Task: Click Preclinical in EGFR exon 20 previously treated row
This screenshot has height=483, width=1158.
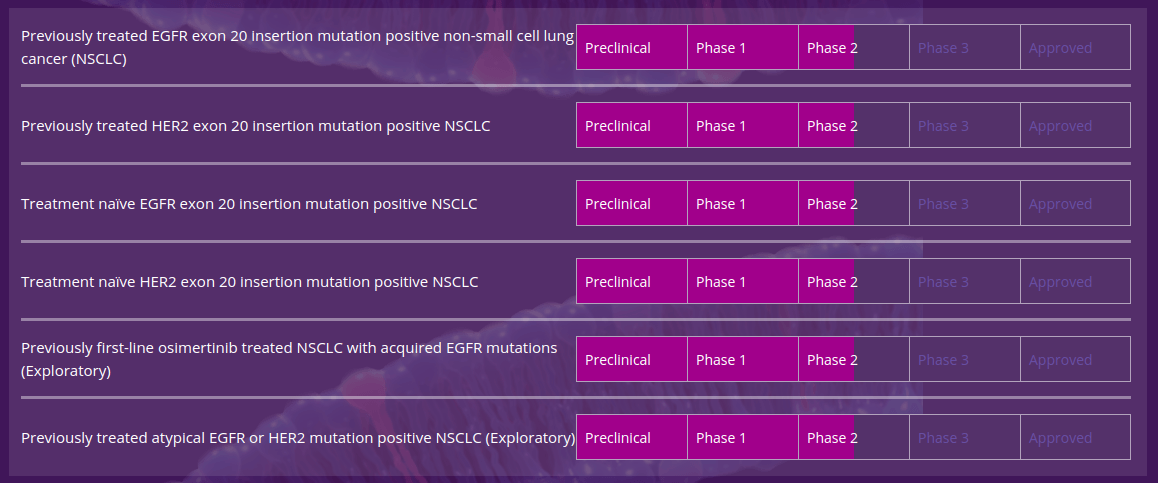Action: (x=631, y=47)
